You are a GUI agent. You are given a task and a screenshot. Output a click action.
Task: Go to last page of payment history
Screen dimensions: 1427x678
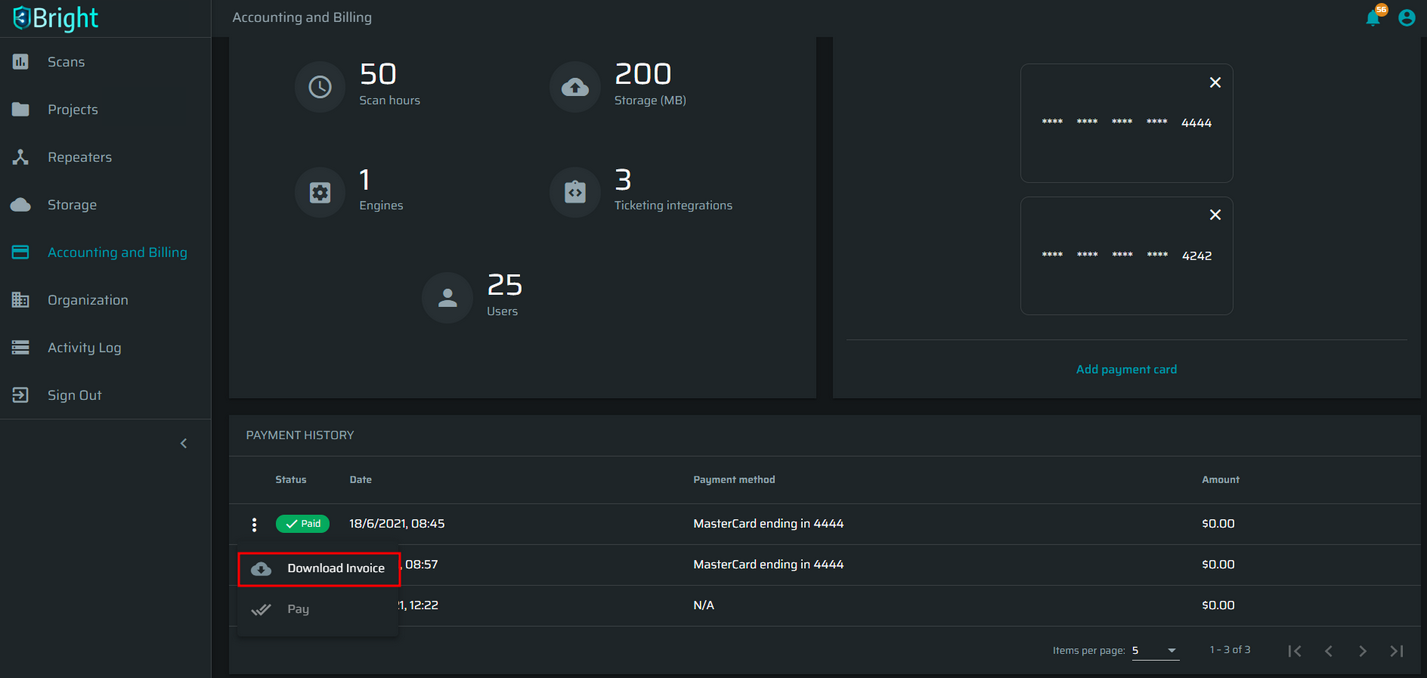(1397, 651)
